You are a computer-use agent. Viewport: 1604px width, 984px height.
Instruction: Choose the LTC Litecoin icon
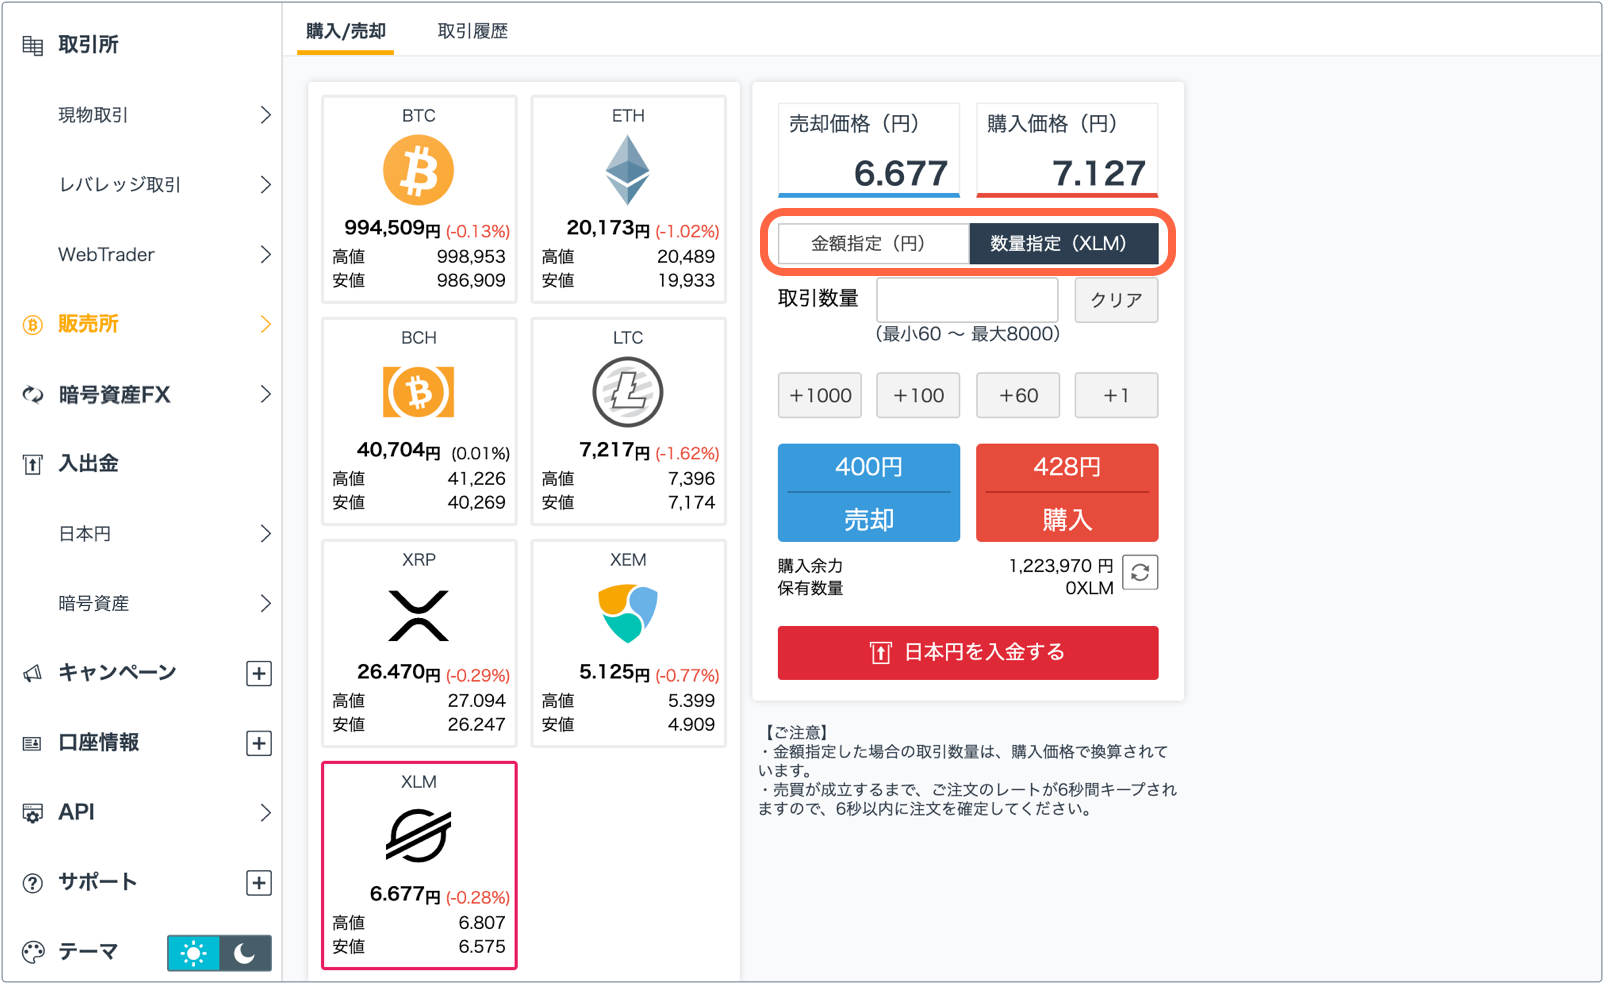point(628,392)
